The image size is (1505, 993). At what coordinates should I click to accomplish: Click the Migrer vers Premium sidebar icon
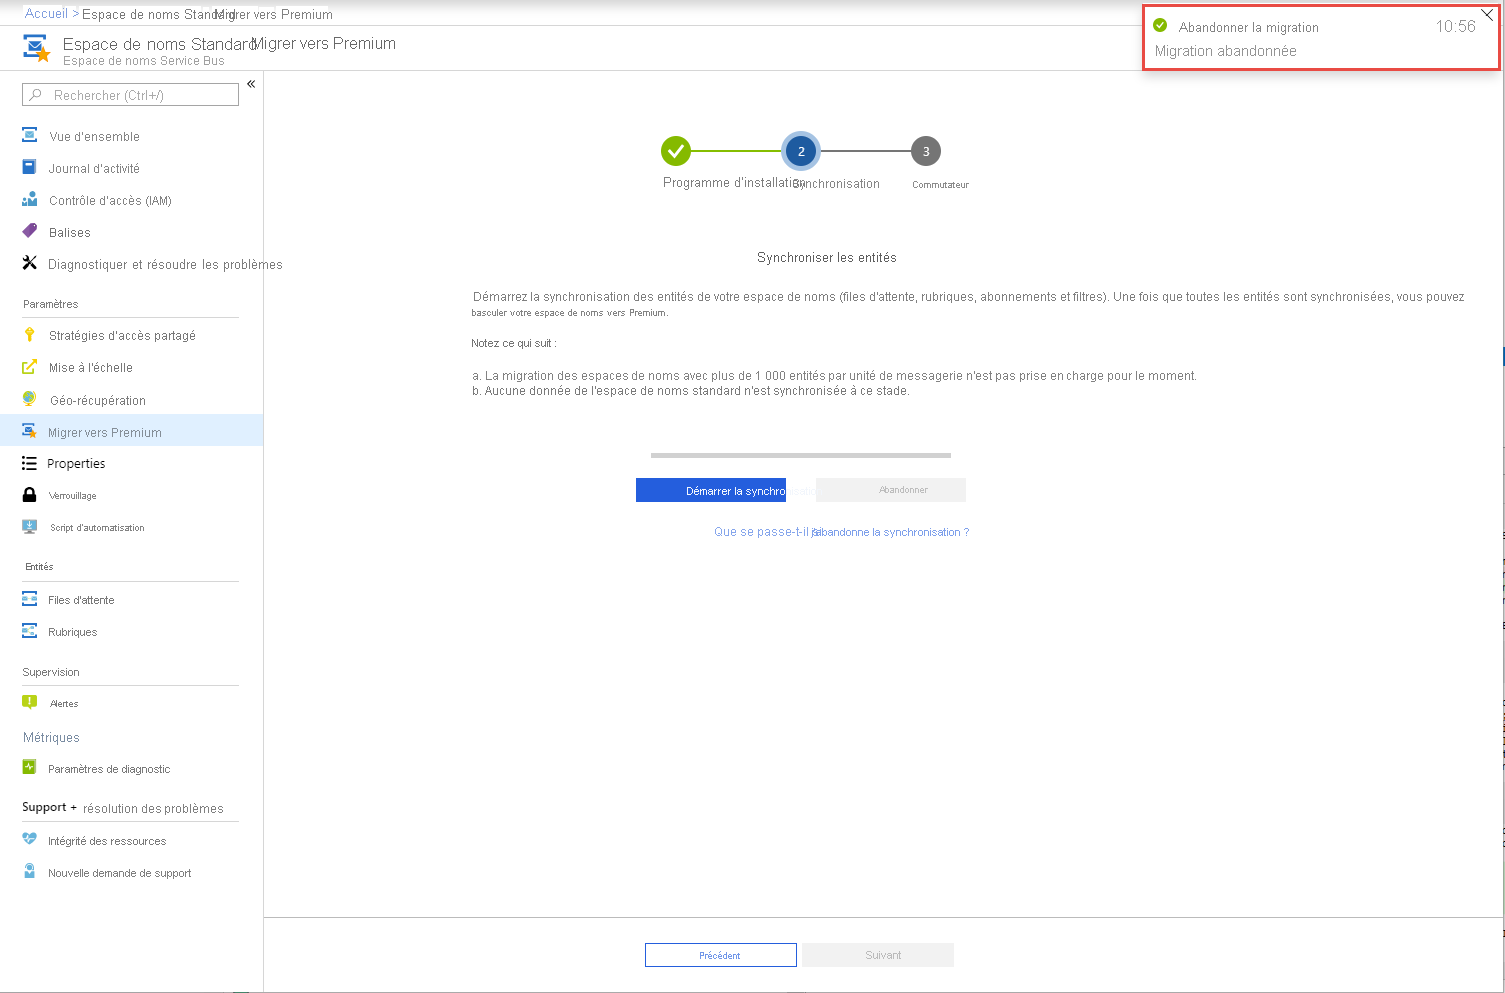point(30,432)
